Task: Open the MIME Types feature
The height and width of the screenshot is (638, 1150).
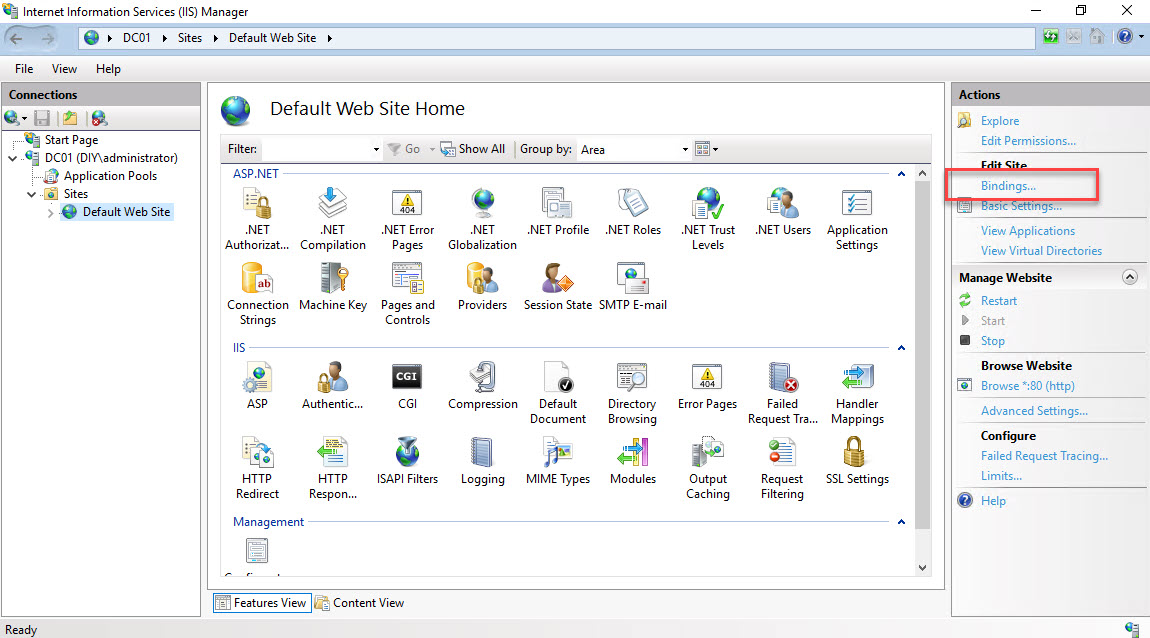Action: pos(557,461)
